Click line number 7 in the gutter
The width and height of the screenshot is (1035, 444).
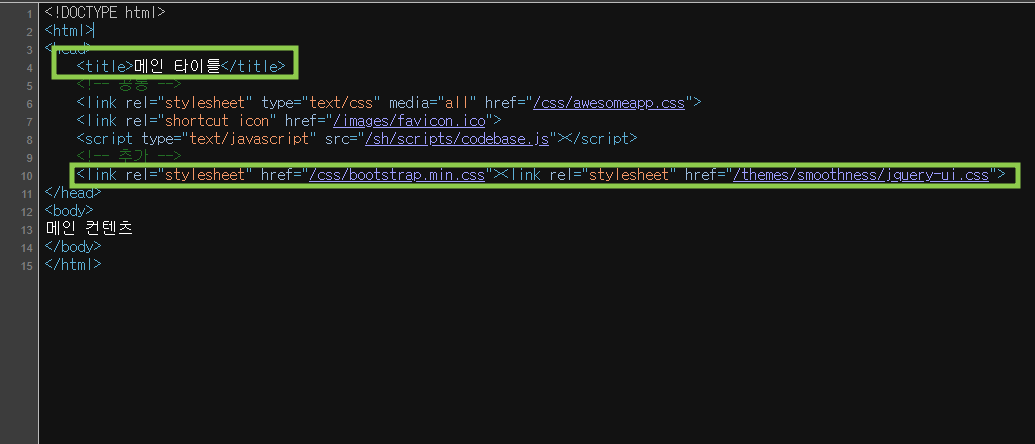click(29, 122)
